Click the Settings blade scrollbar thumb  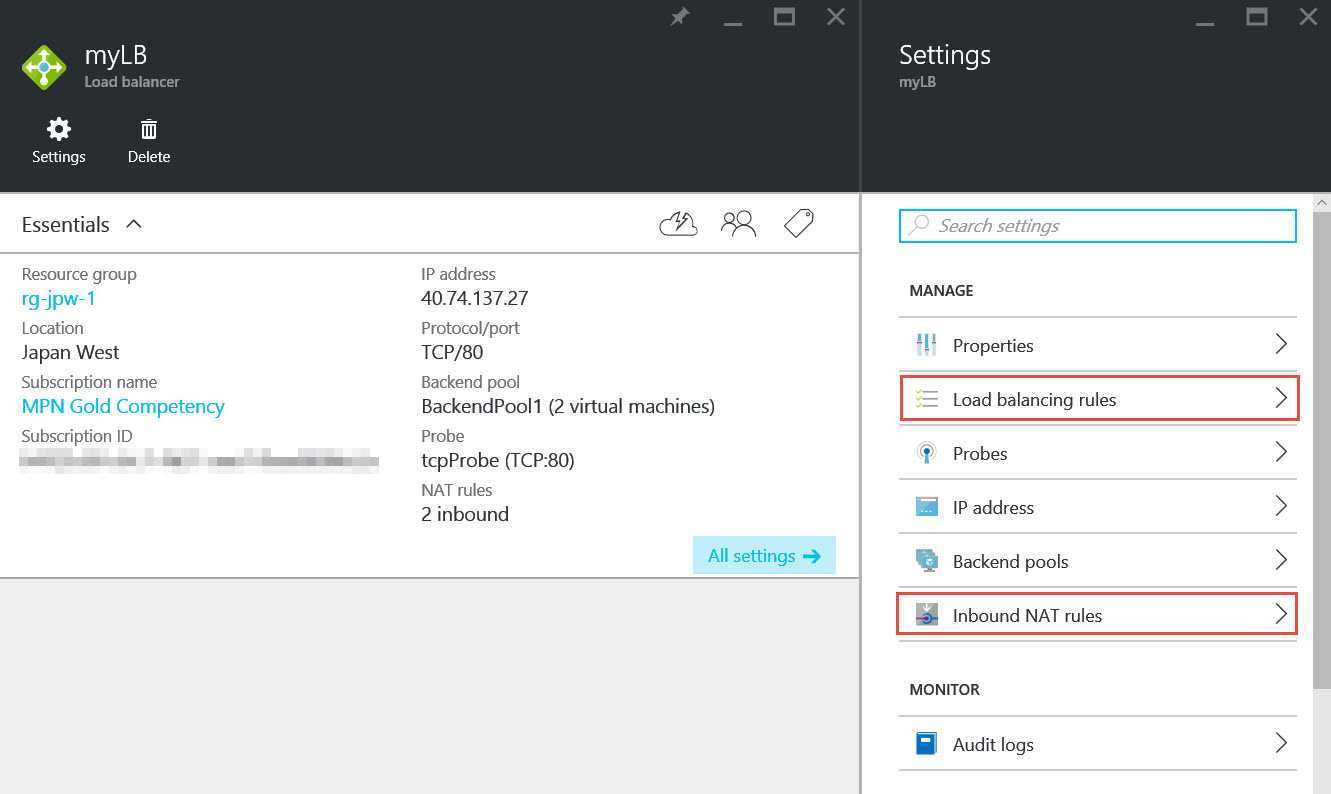coord(1322,450)
